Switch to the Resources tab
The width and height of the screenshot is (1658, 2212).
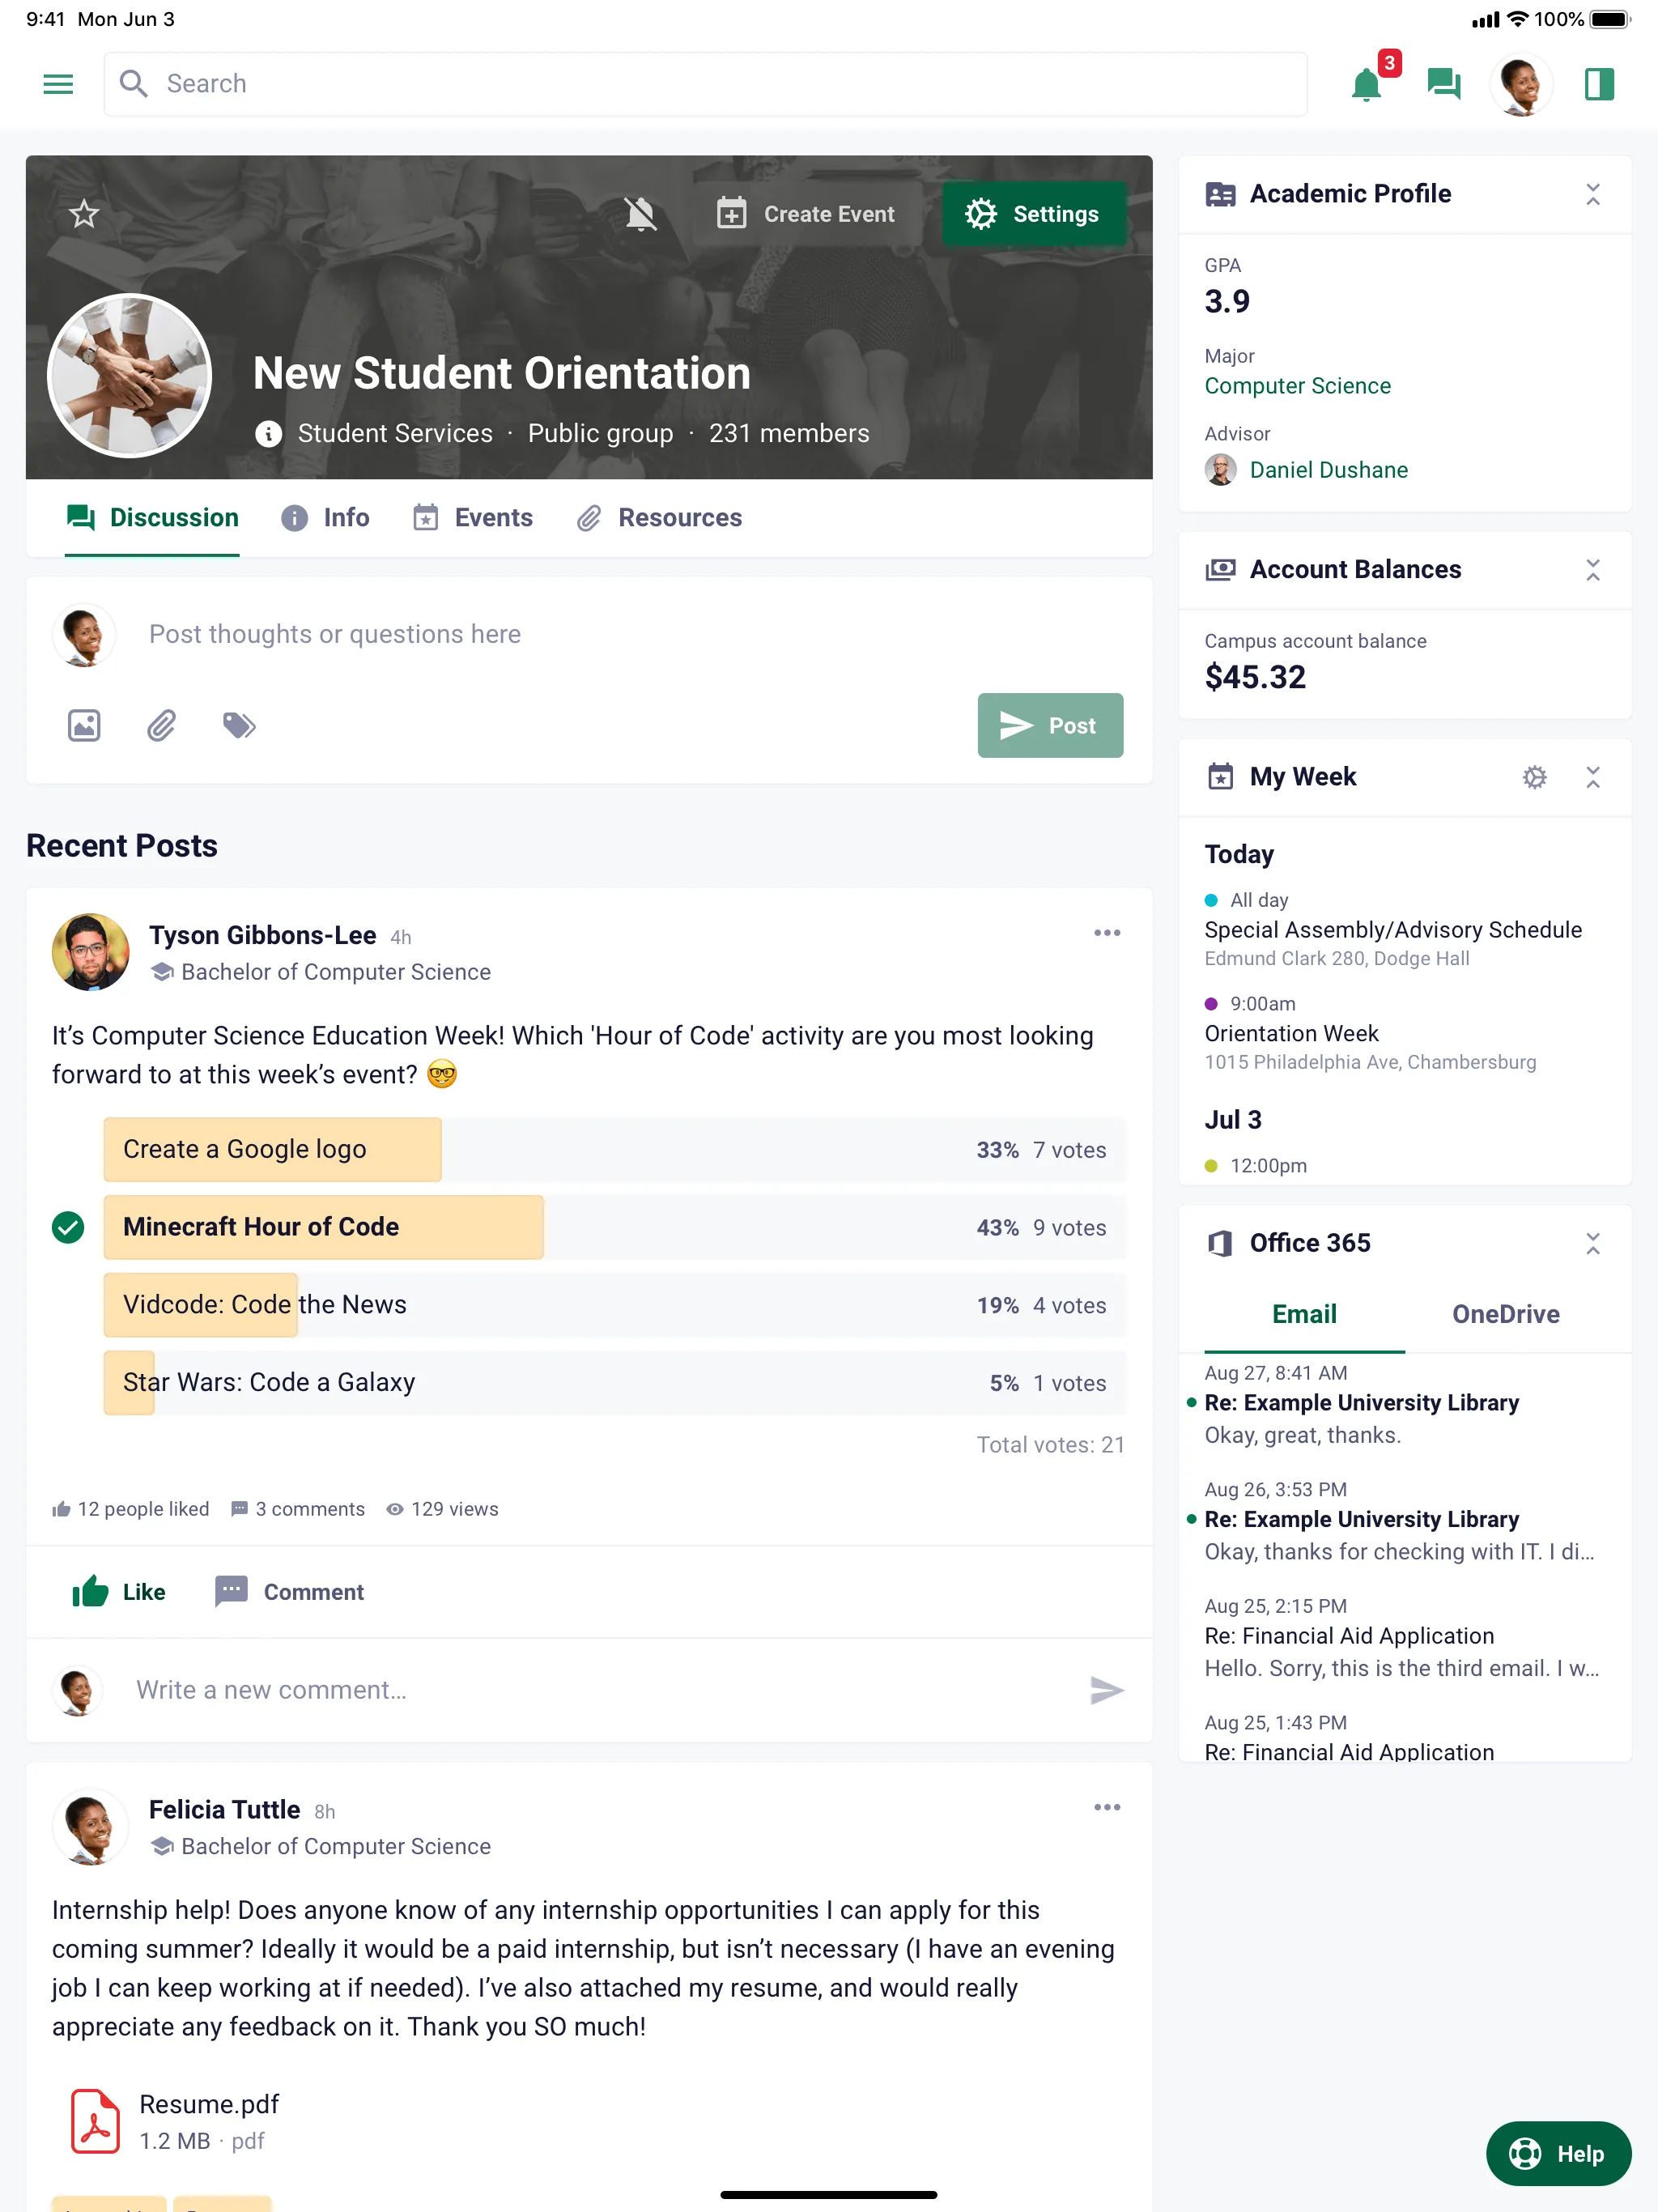[x=679, y=517]
